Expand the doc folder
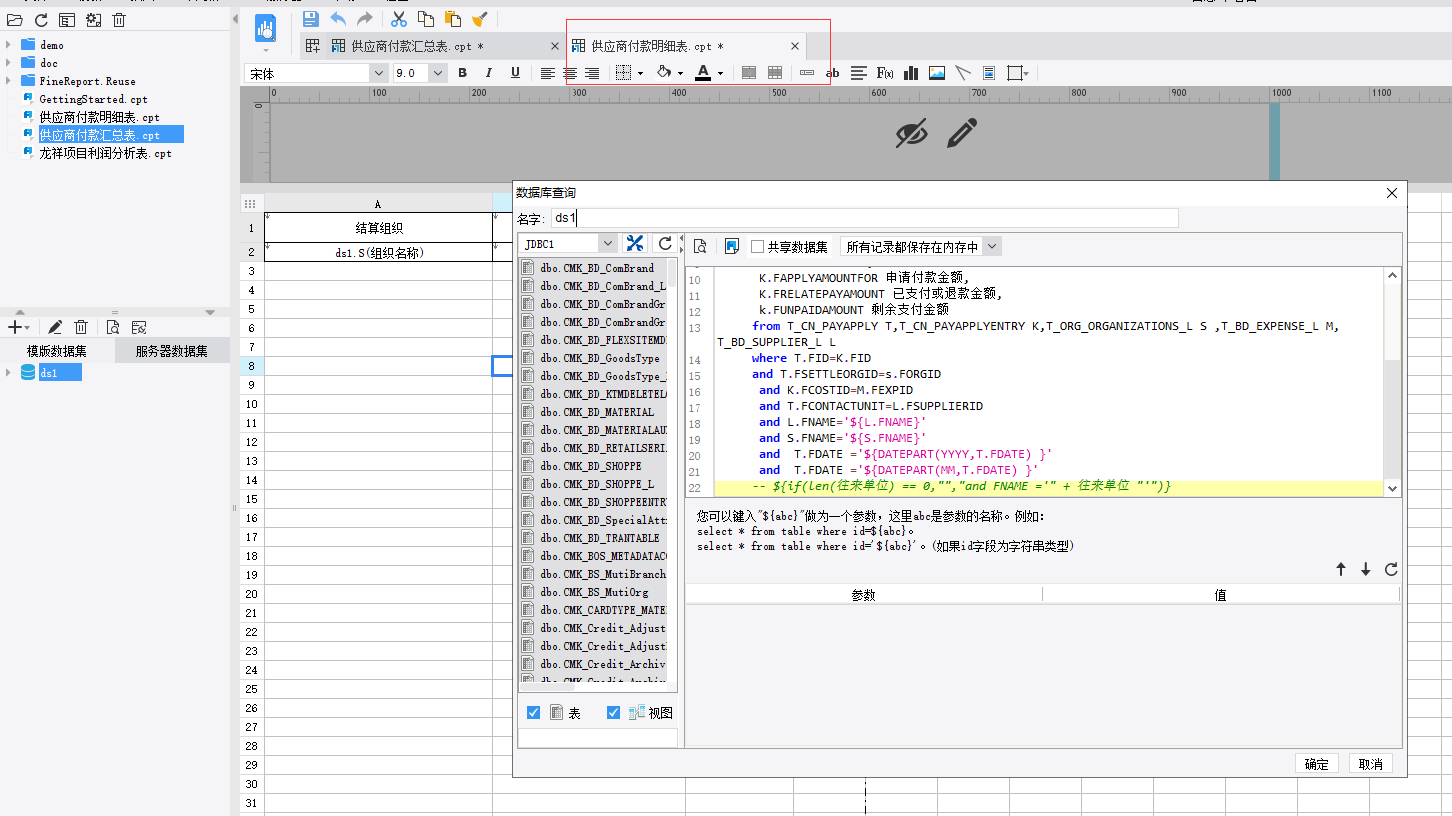The height and width of the screenshot is (816, 1452). click(8, 63)
